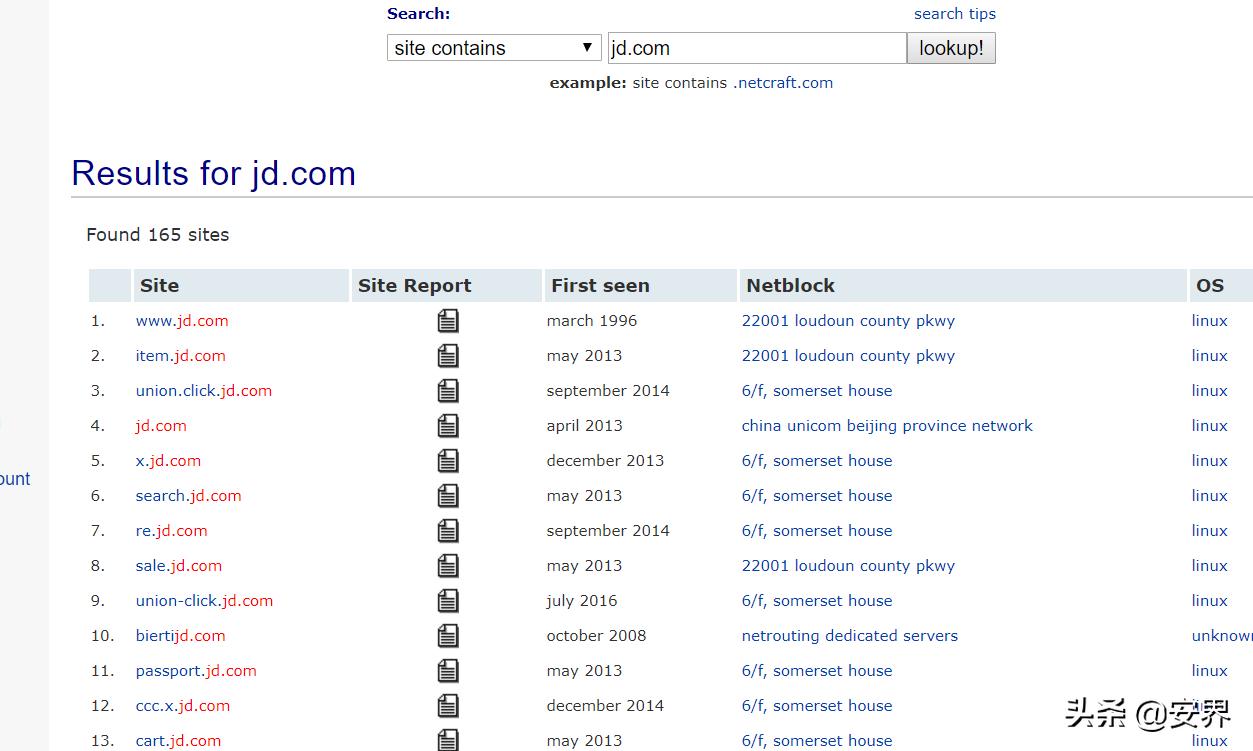Open the ccc.x.jd.com site link
Screen dimensions: 1253x751
pos(182,706)
